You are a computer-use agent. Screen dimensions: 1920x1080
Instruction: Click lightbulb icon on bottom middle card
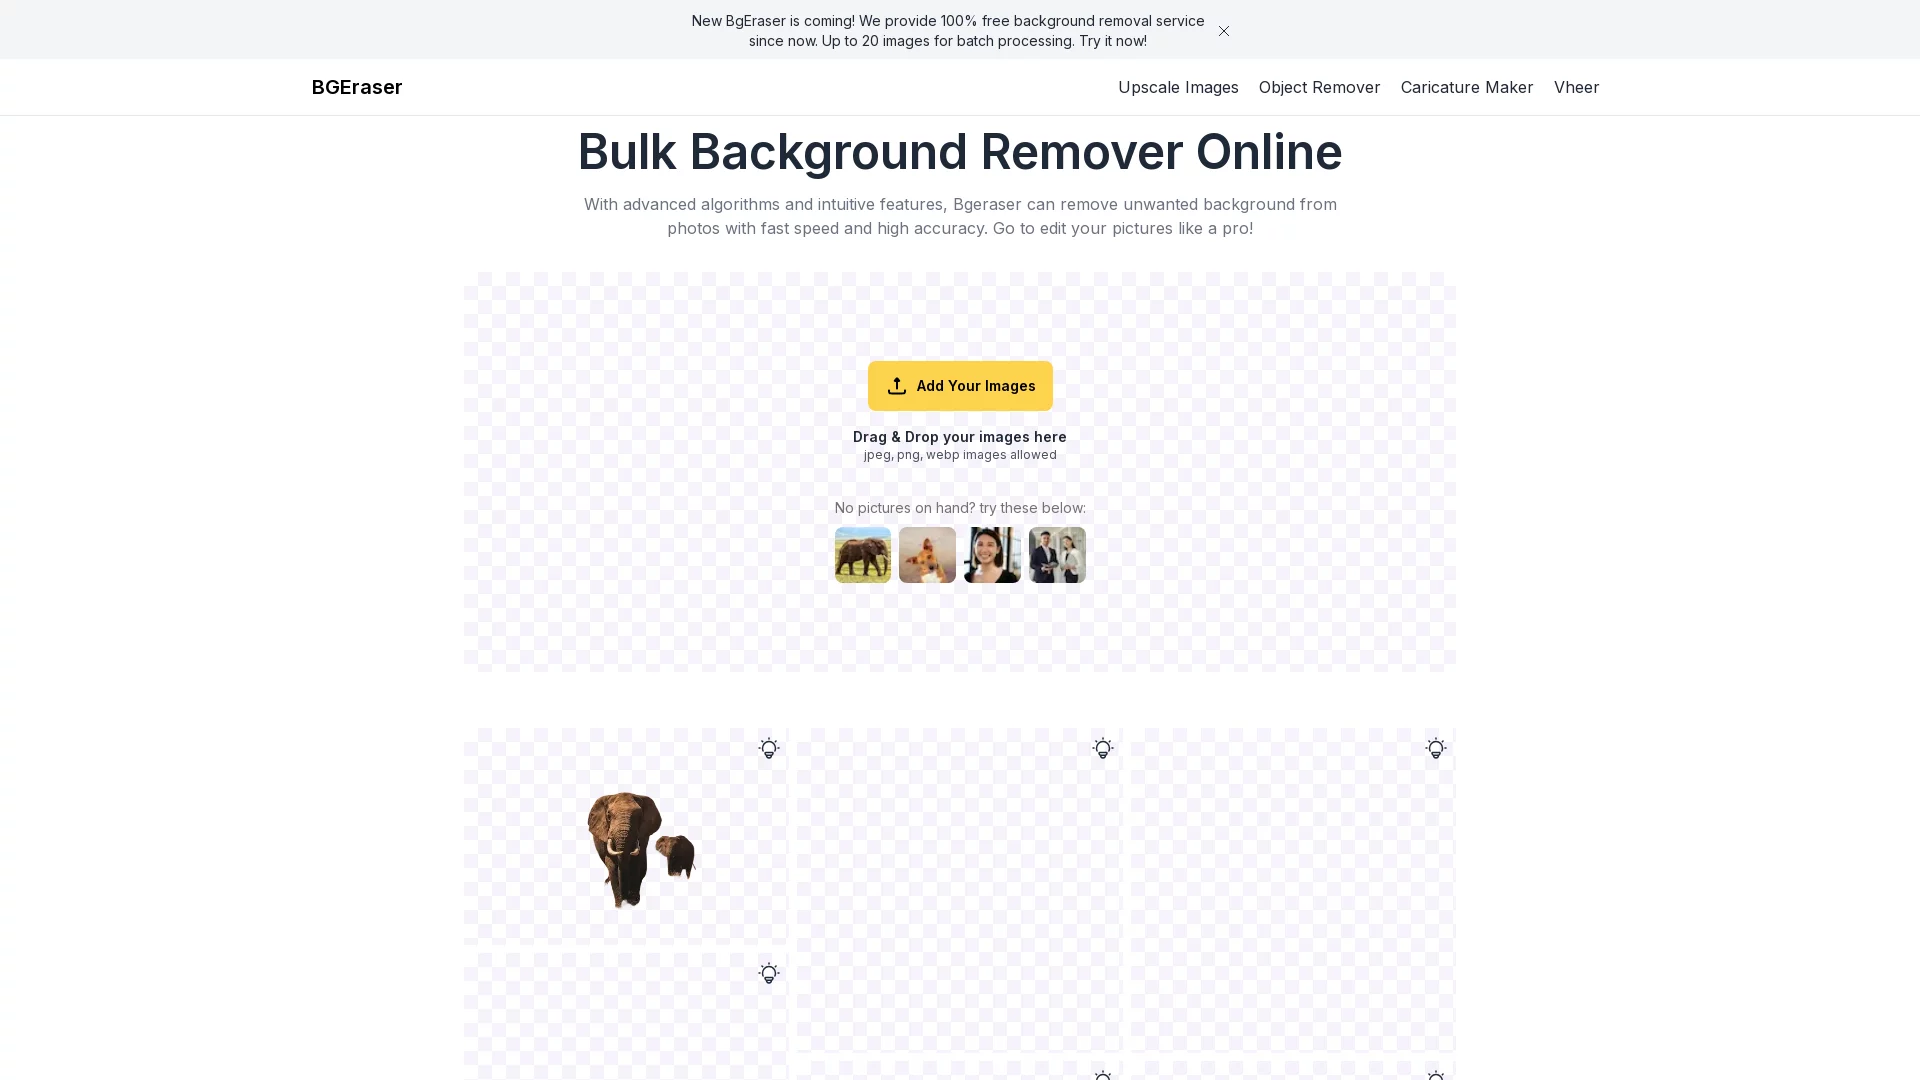click(1102, 1075)
